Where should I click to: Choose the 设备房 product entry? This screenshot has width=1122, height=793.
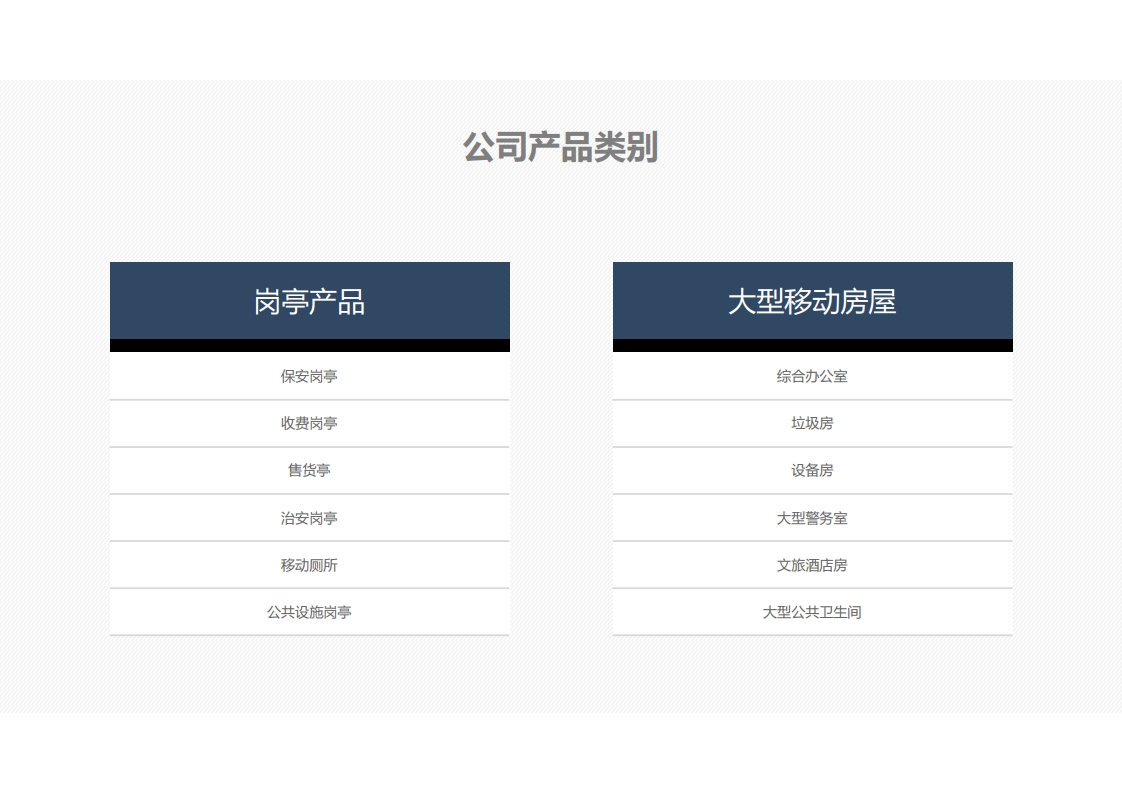(812, 470)
